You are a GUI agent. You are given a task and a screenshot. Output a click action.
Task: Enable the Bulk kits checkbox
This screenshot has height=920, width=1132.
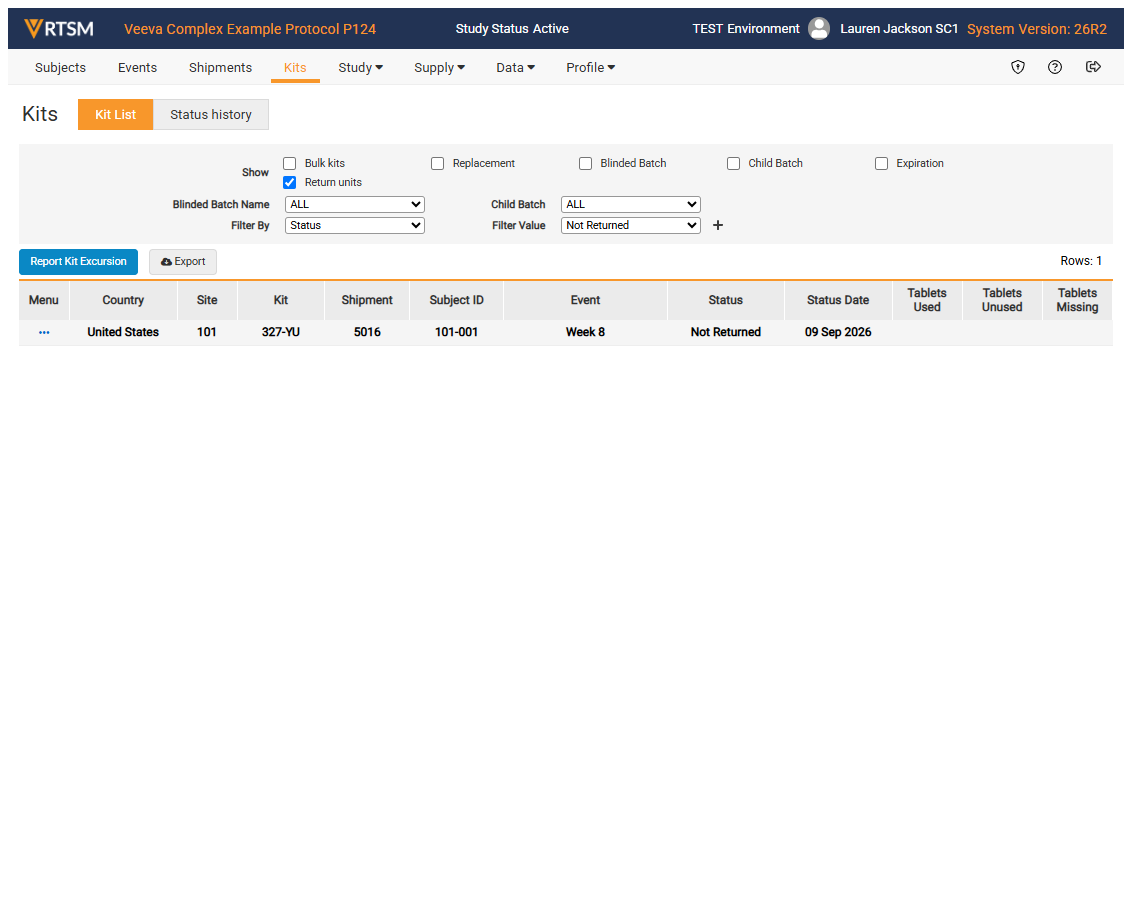pos(289,163)
